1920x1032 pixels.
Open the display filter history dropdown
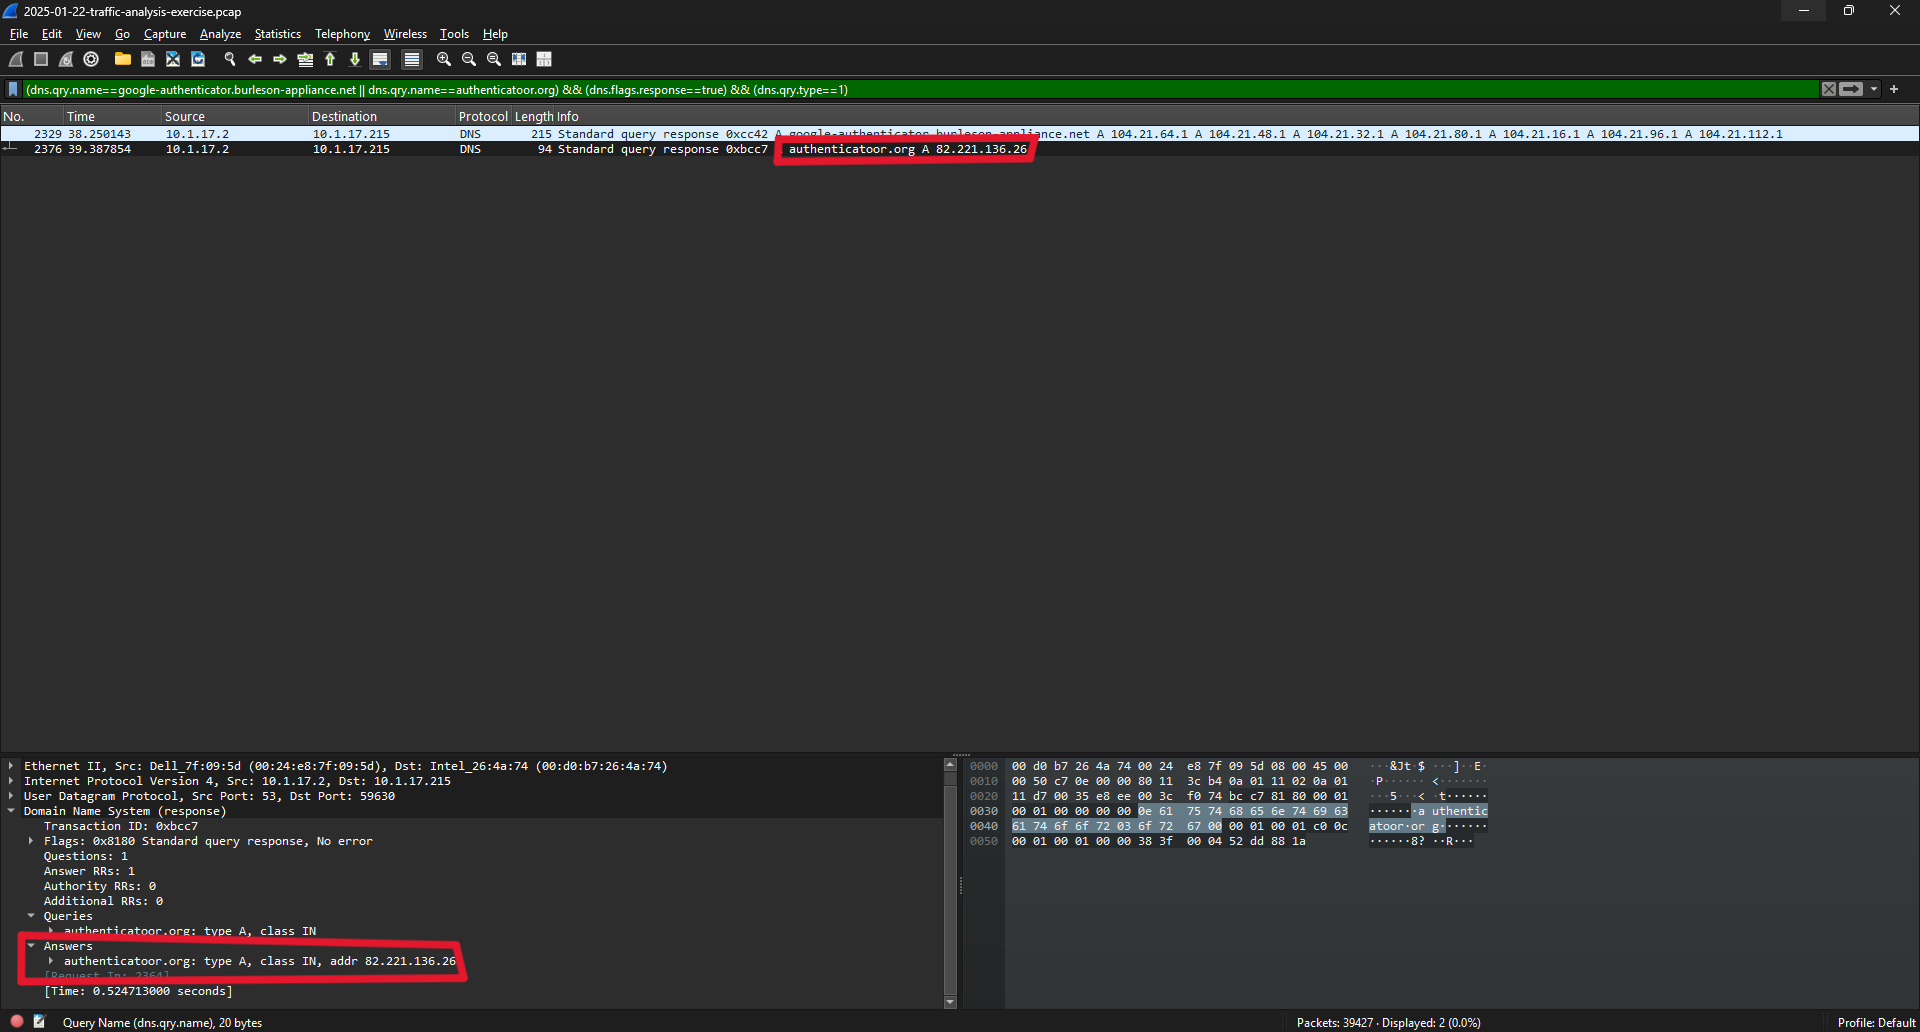click(1874, 90)
